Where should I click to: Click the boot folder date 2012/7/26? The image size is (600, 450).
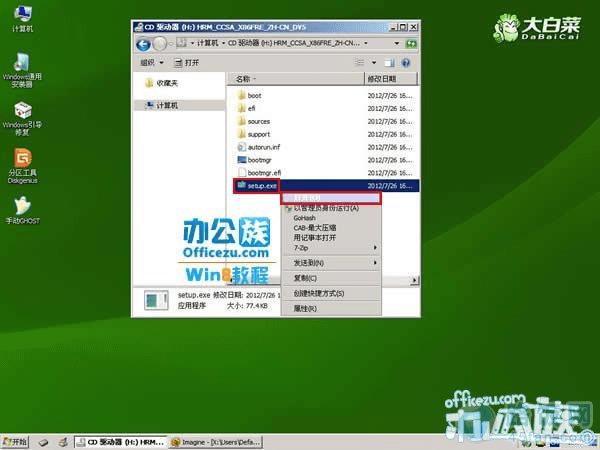point(390,96)
